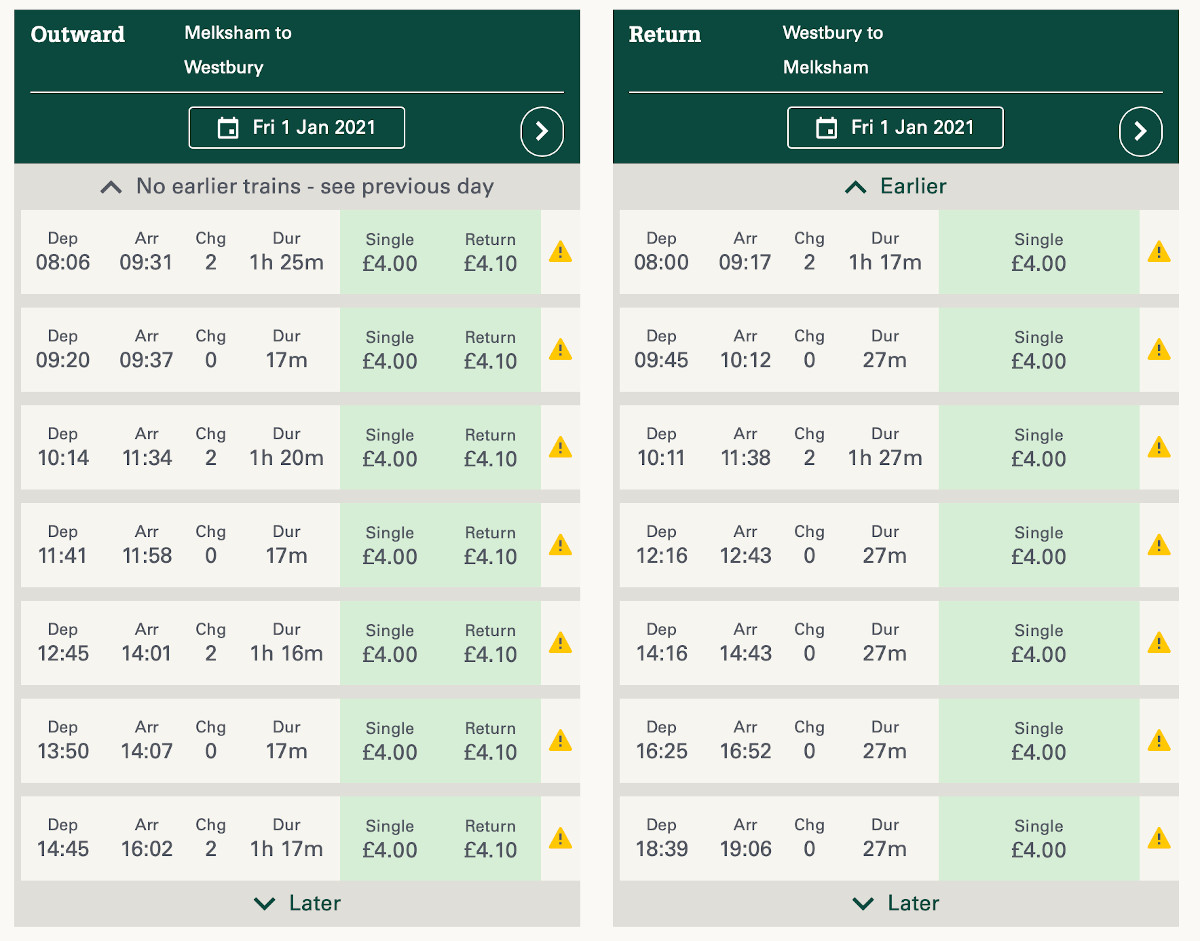Screen dimensions: 1200x941
Task: Select £4.10 Return fare on 10:14 outward train
Action: (x=490, y=448)
